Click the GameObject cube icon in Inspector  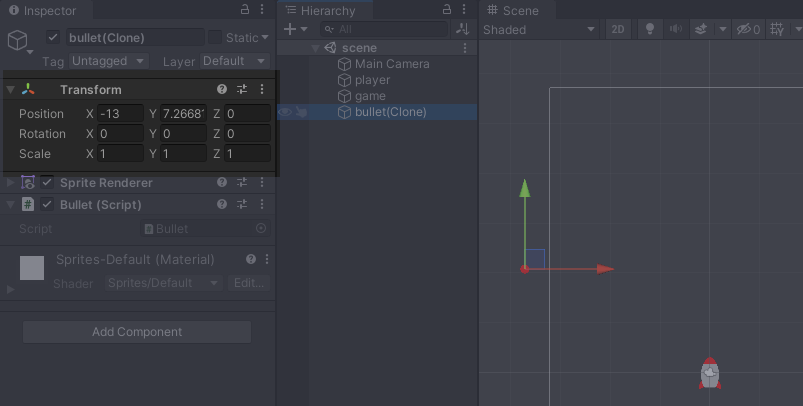click(x=17, y=40)
